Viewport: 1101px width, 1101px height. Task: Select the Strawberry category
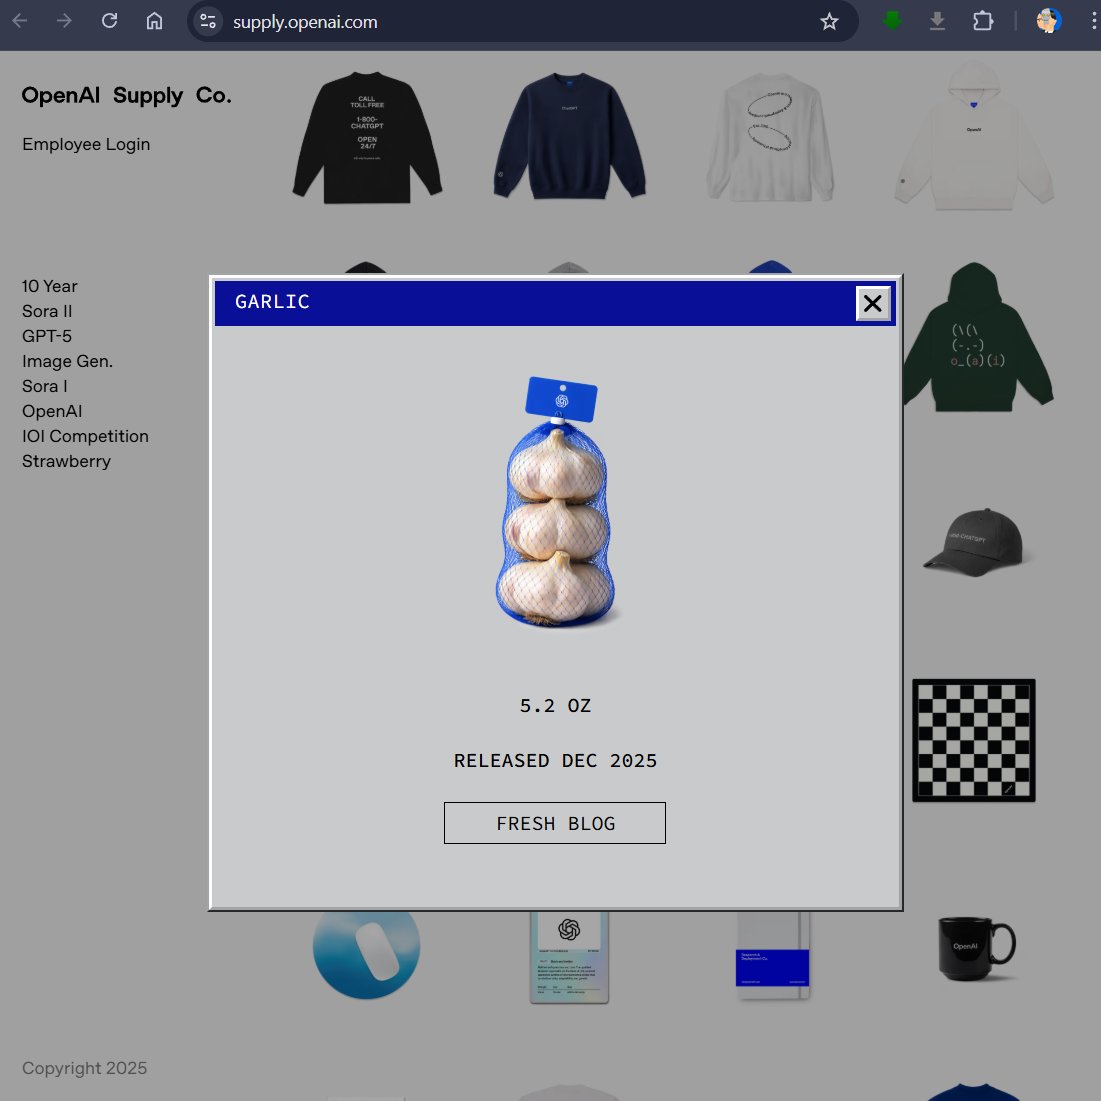(67, 461)
